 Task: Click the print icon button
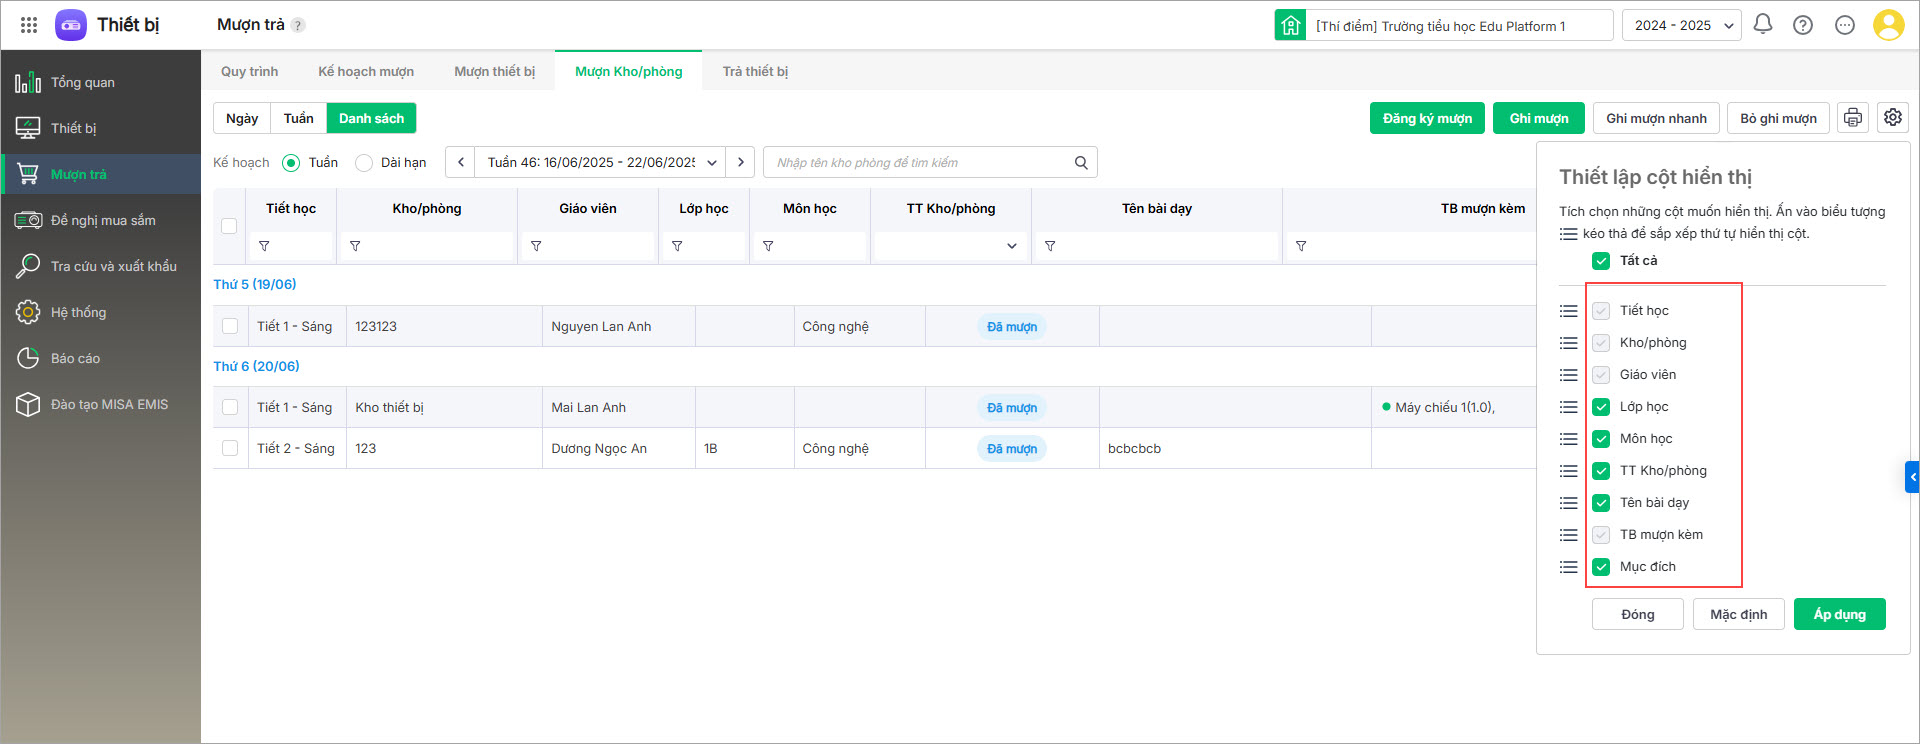point(1852,118)
